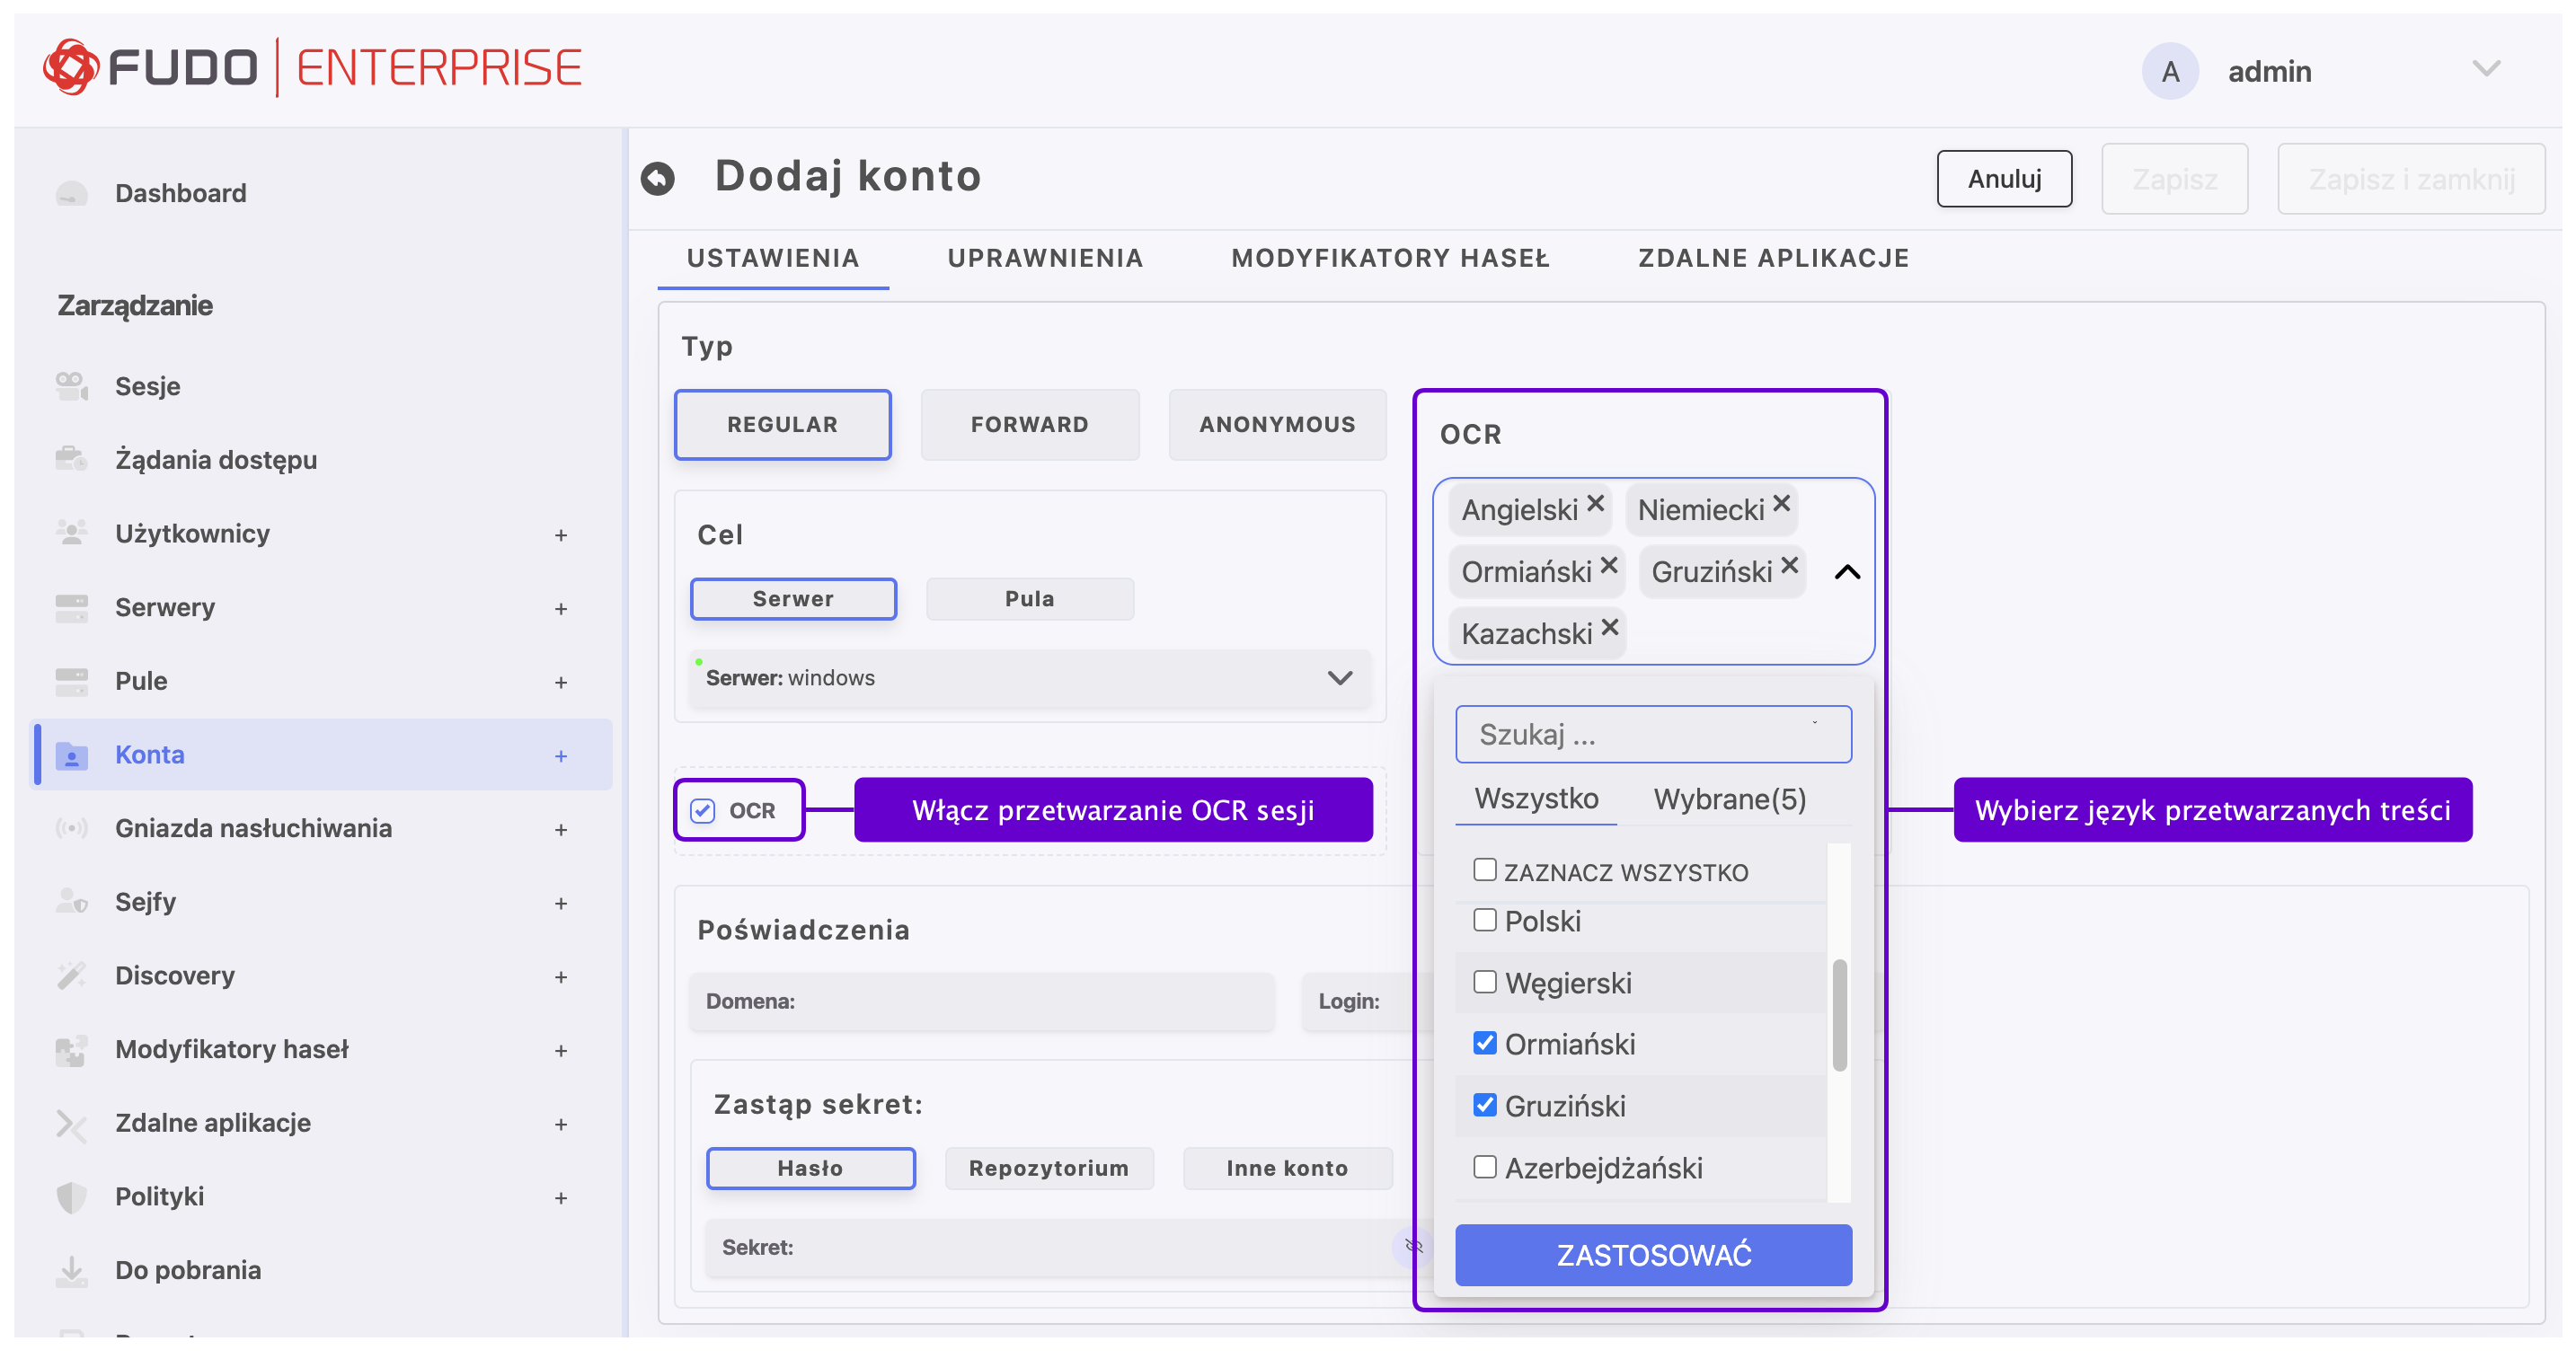The height and width of the screenshot is (1359, 2576).
Task: Click the Użytkownicy people icon
Action: [72, 533]
